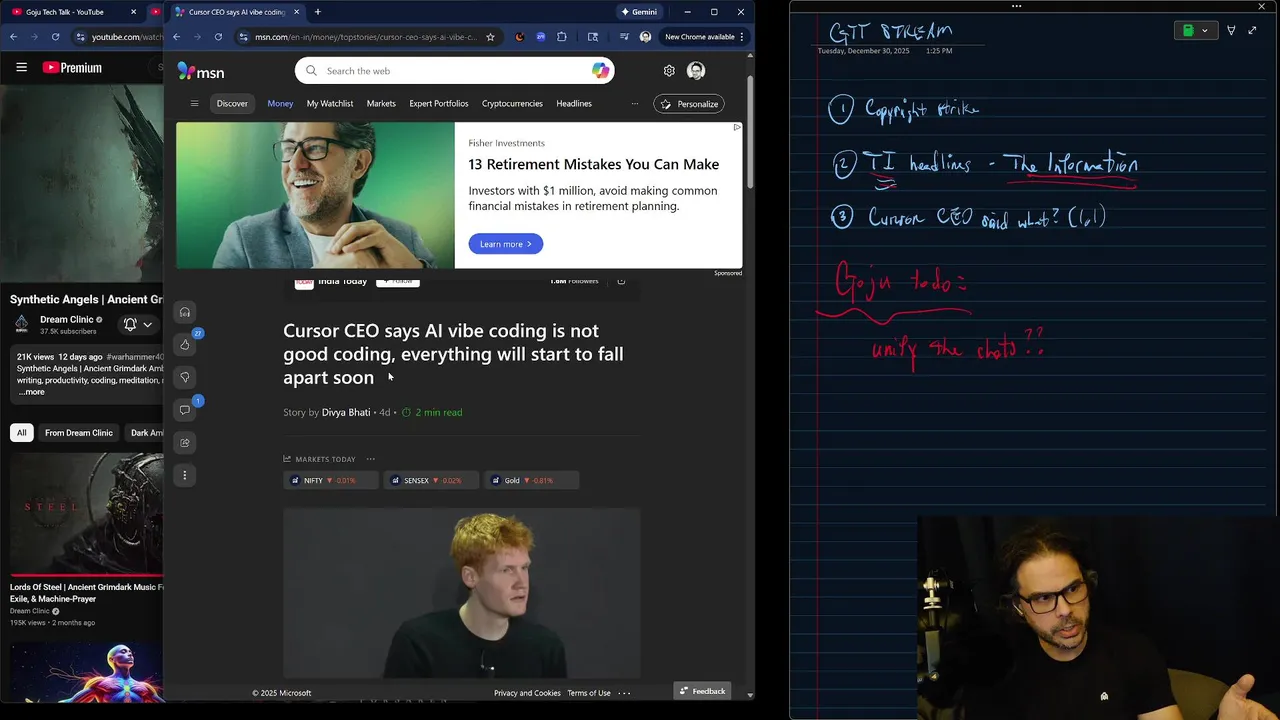Click the YouTube Premium logo
This screenshot has height=720, width=1280.
(72, 67)
